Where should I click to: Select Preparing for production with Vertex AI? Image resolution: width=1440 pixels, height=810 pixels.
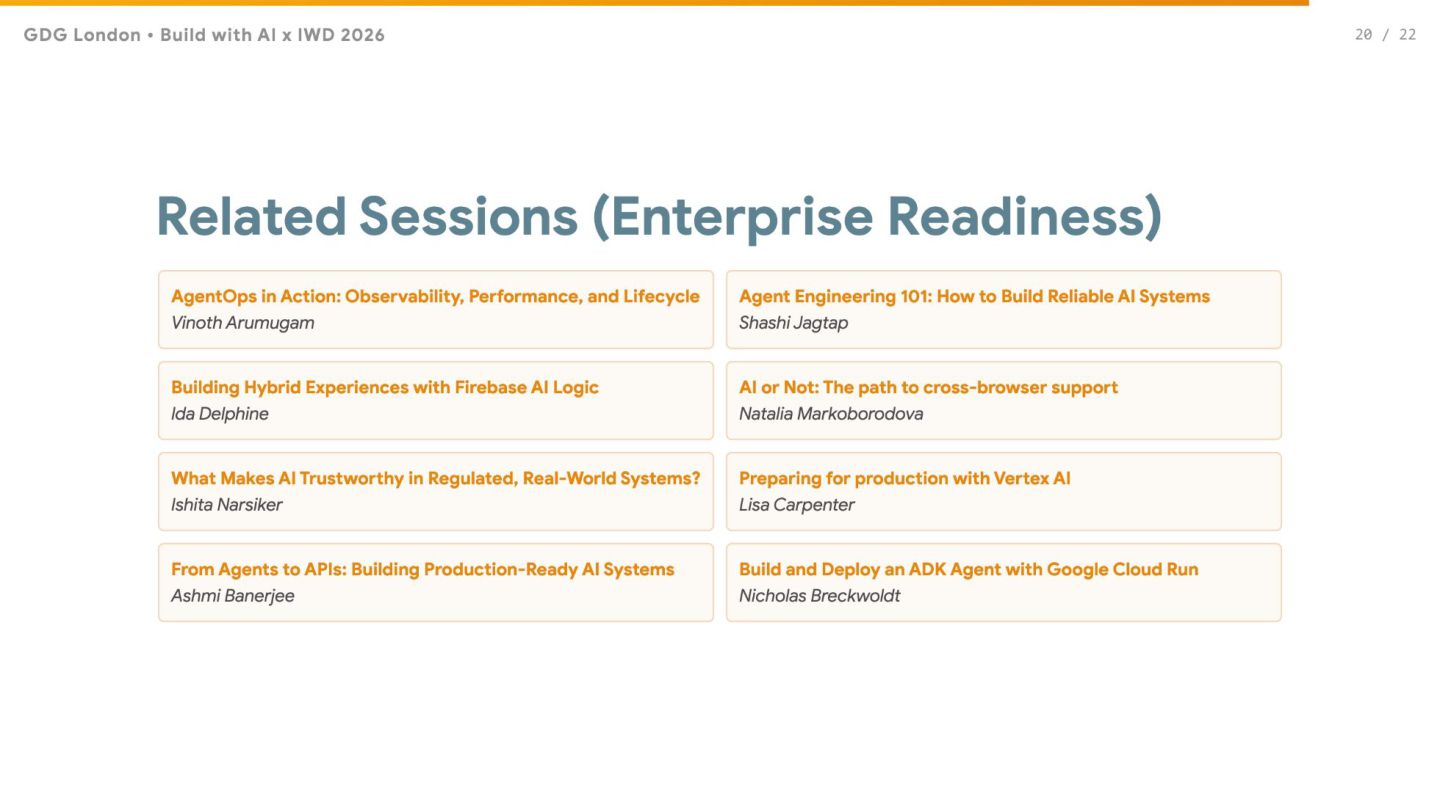coord(1003,491)
